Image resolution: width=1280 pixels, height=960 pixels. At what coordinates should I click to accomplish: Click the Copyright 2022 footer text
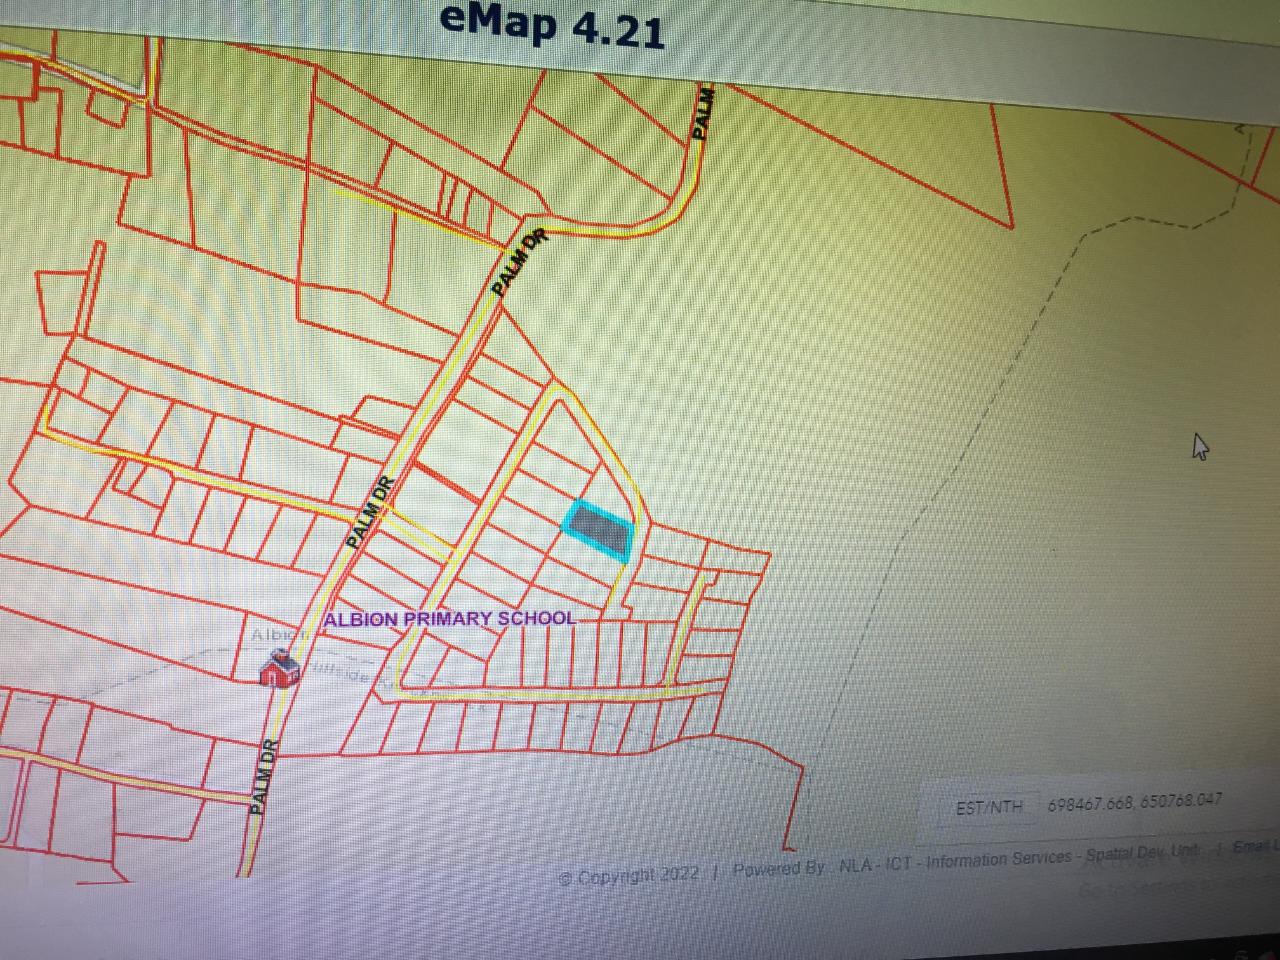(x=629, y=875)
